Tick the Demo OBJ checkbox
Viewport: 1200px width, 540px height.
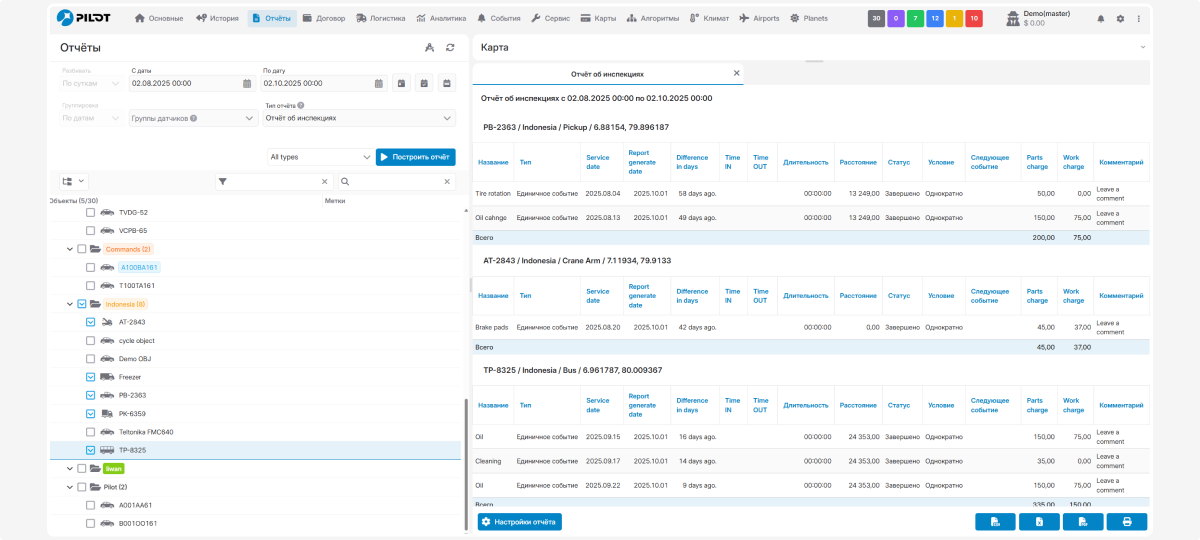(91, 359)
